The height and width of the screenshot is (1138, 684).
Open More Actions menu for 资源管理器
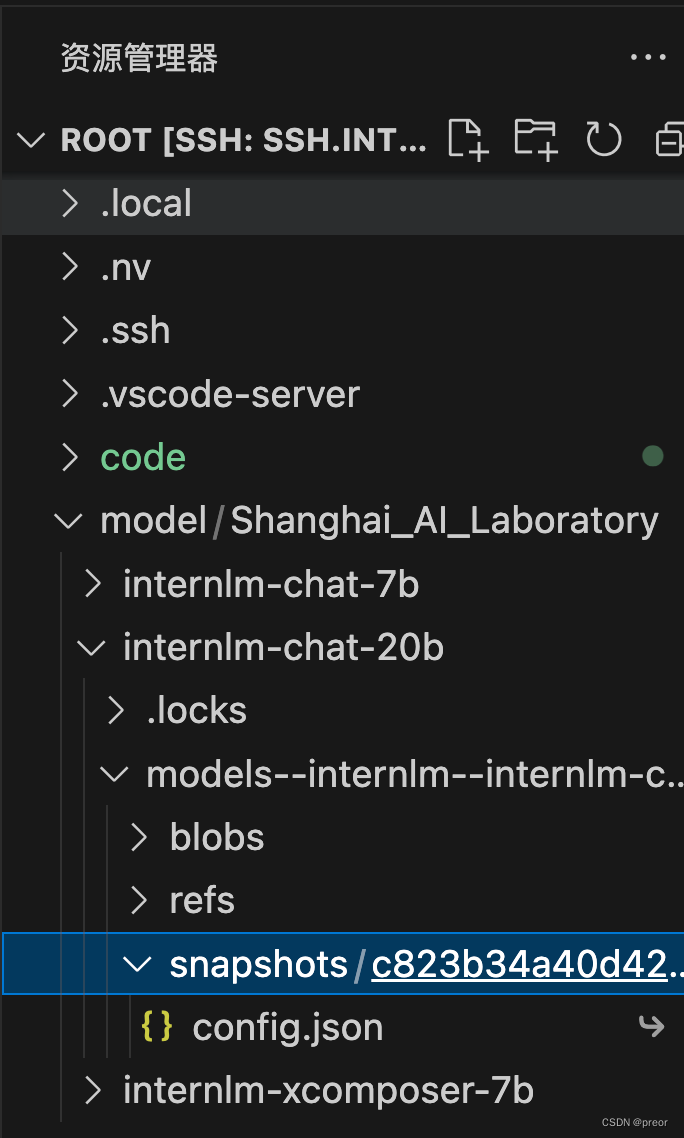pos(647,57)
